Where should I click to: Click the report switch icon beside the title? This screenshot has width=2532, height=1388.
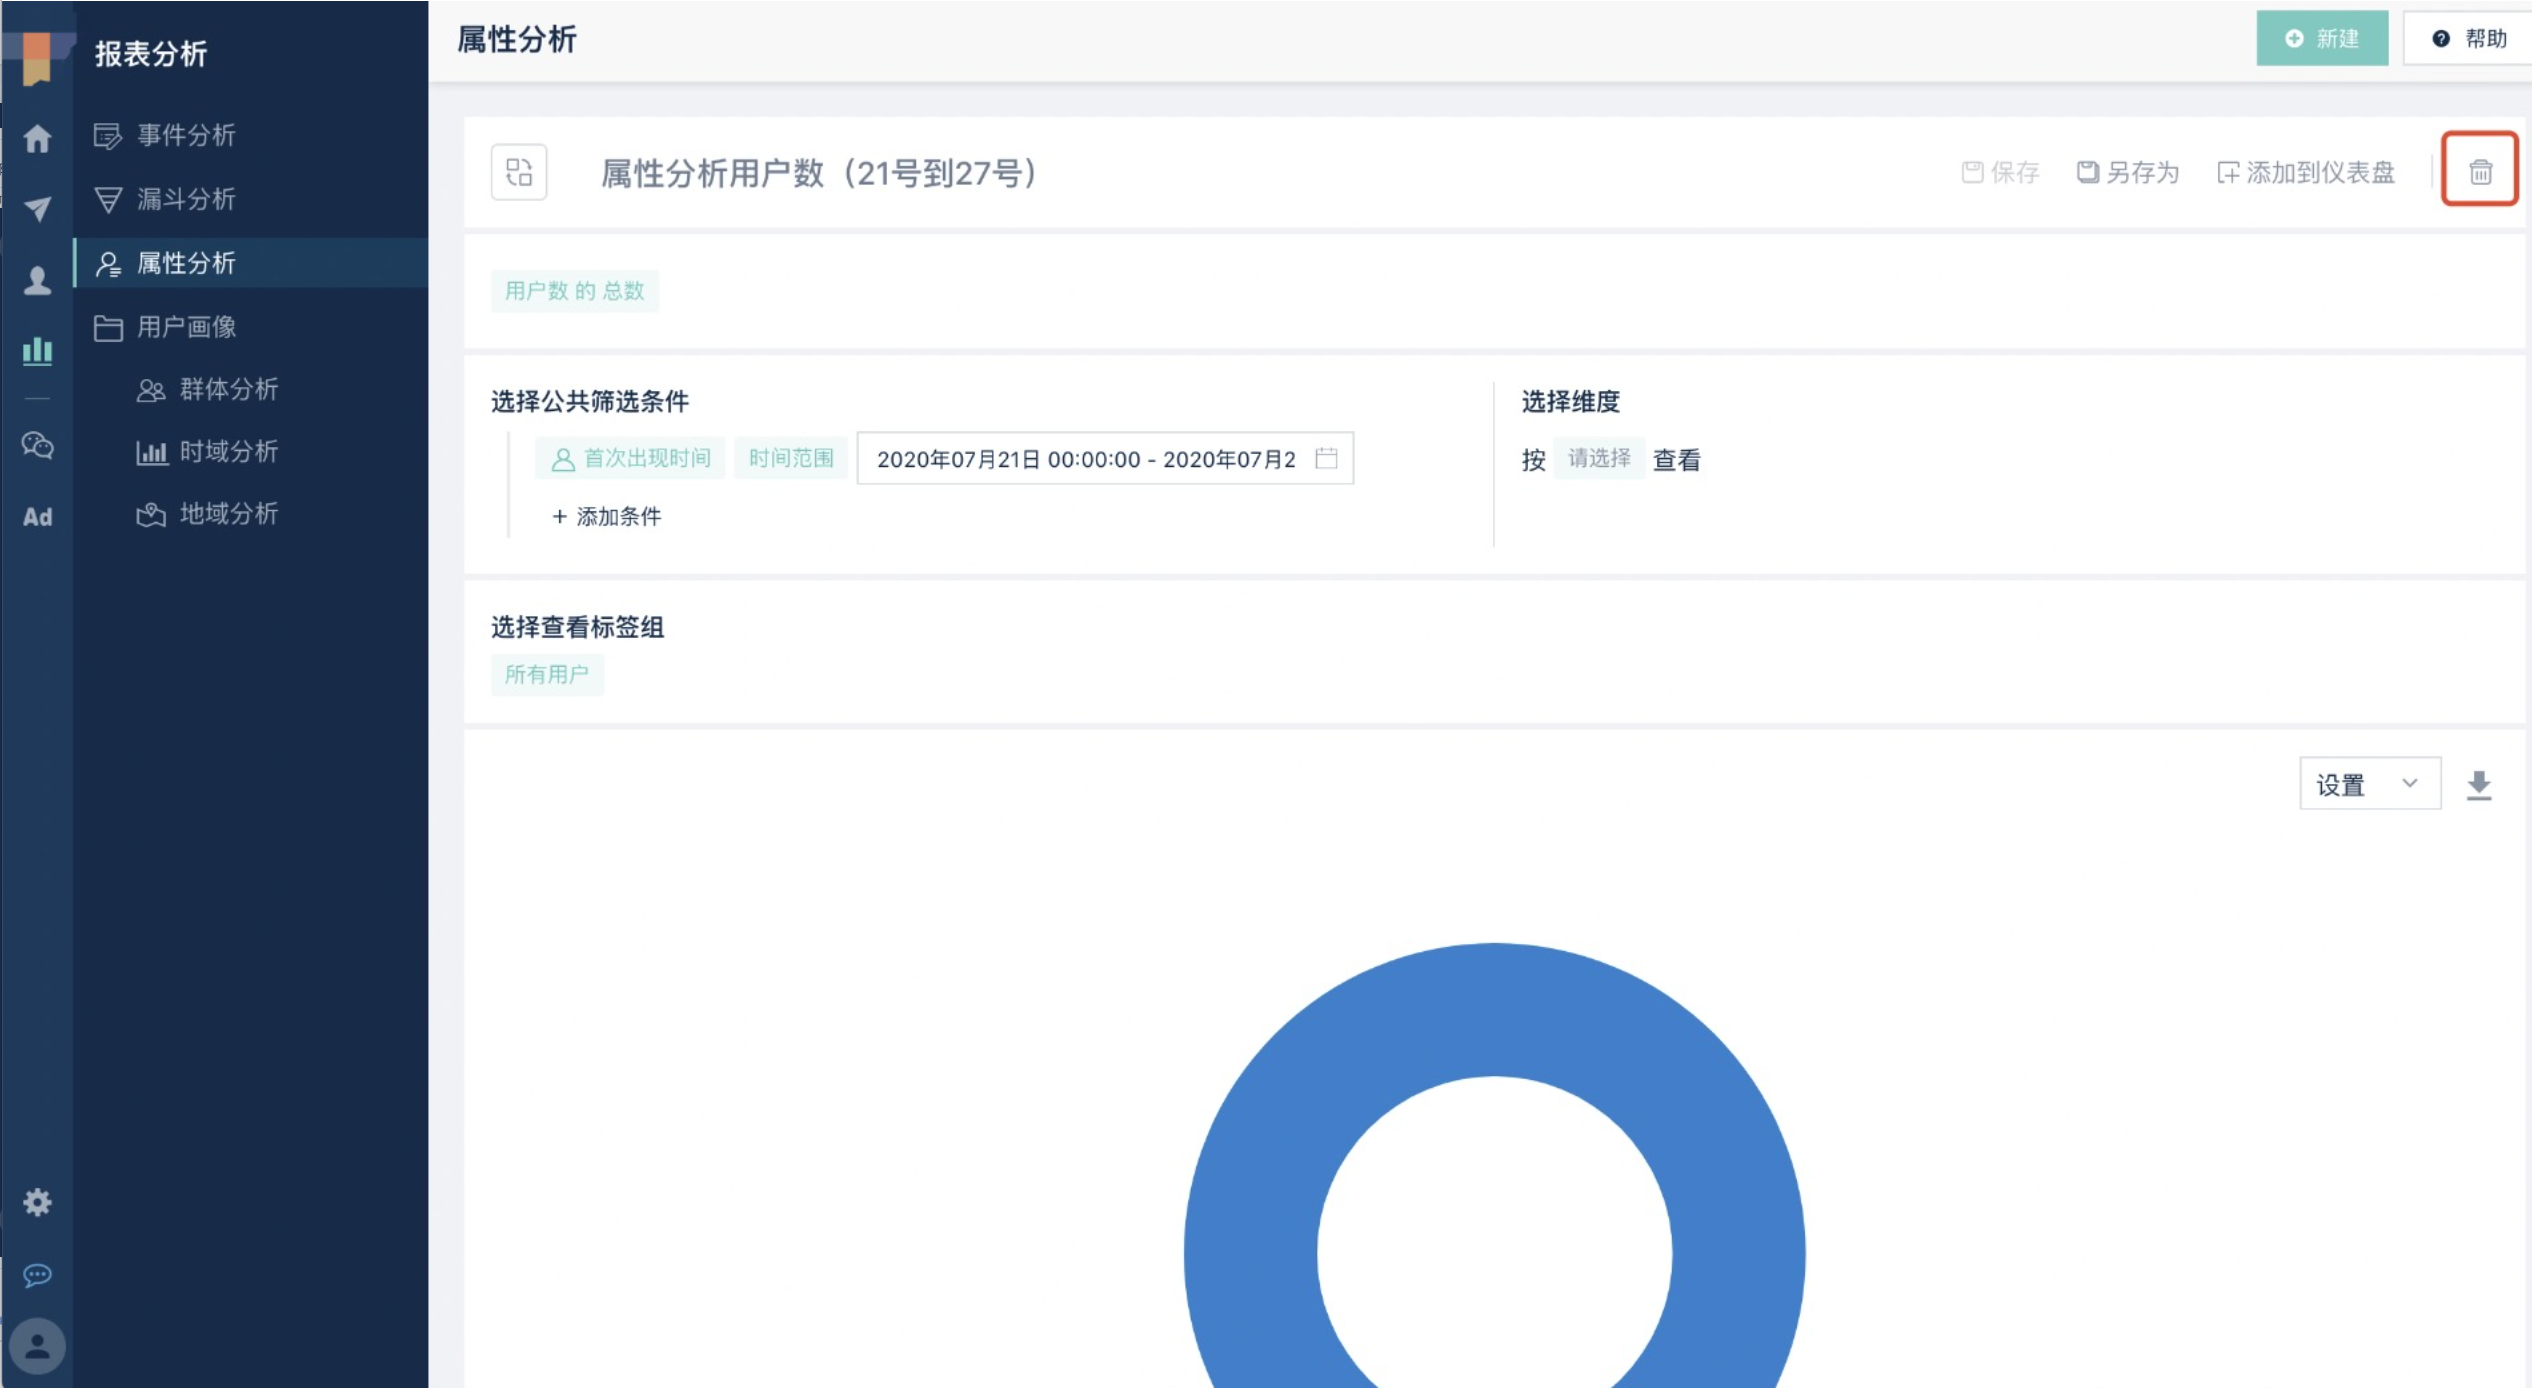pos(519,172)
